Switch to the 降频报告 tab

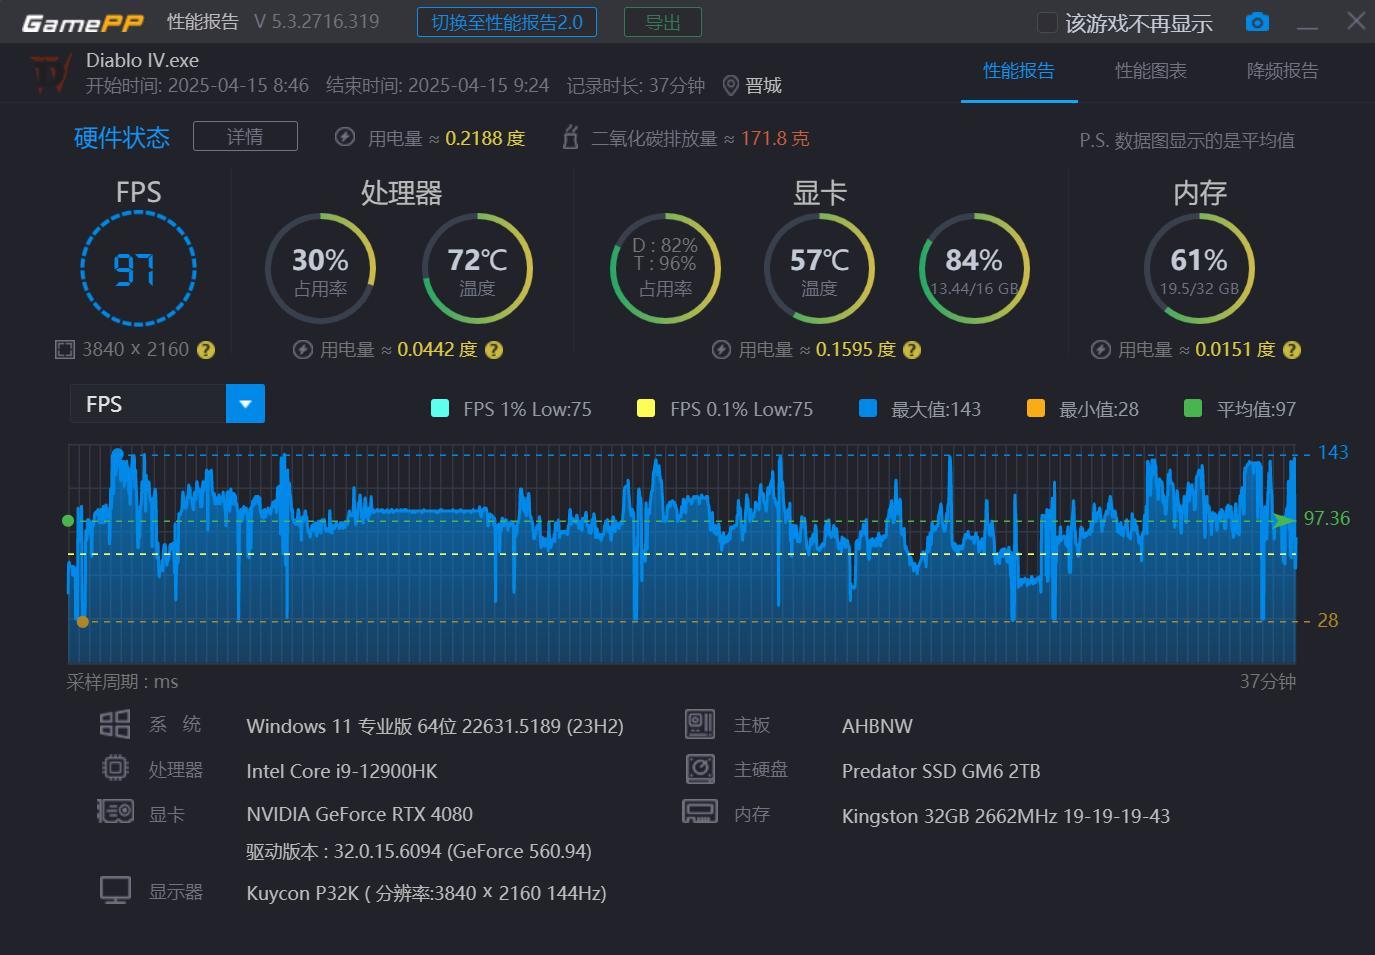click(1282, 71)
